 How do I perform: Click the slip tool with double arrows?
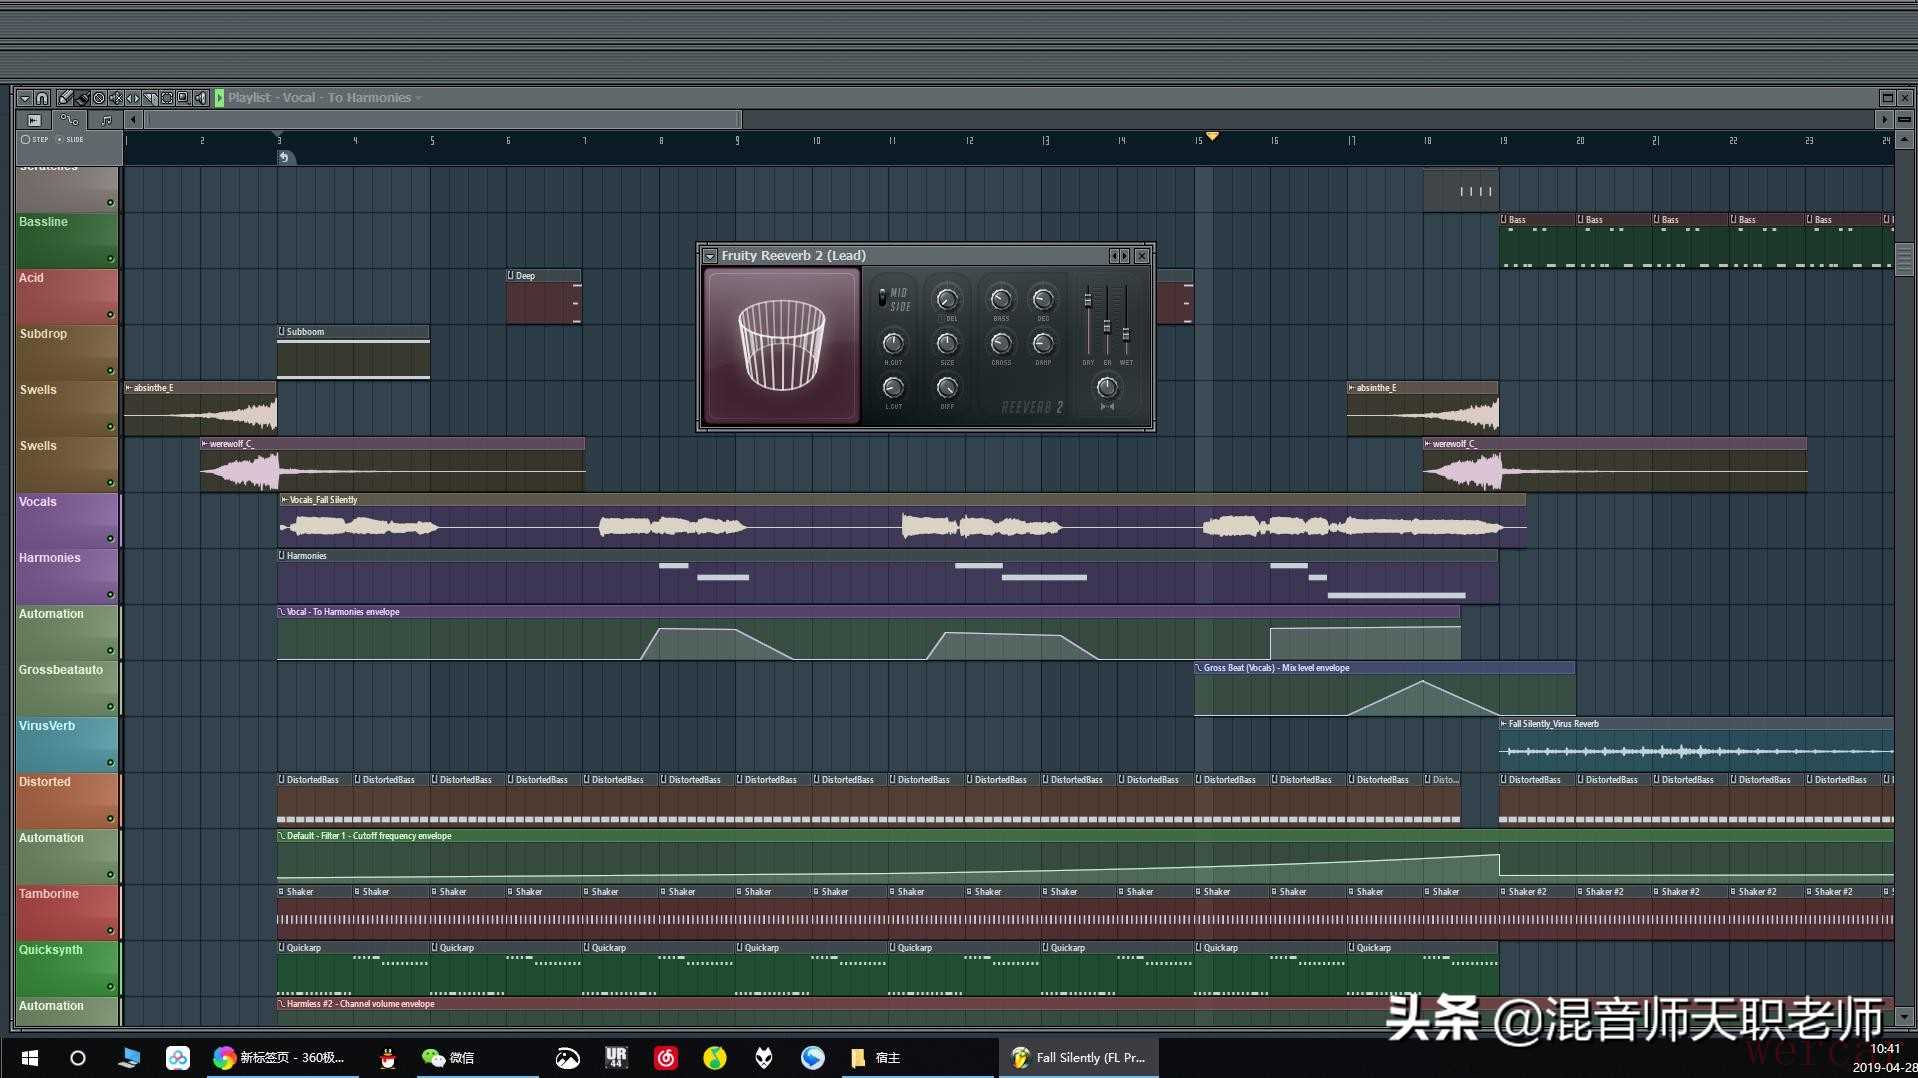[133, 98]
